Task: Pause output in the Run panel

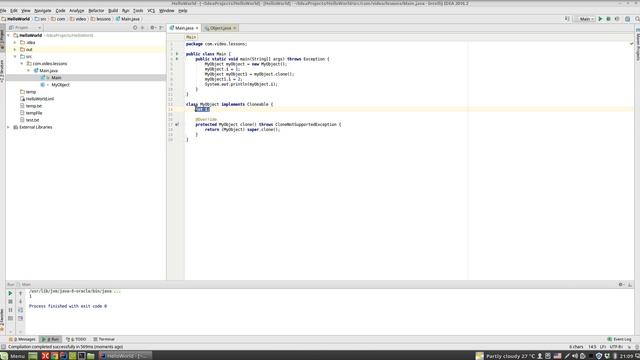Action: [10, 310]
